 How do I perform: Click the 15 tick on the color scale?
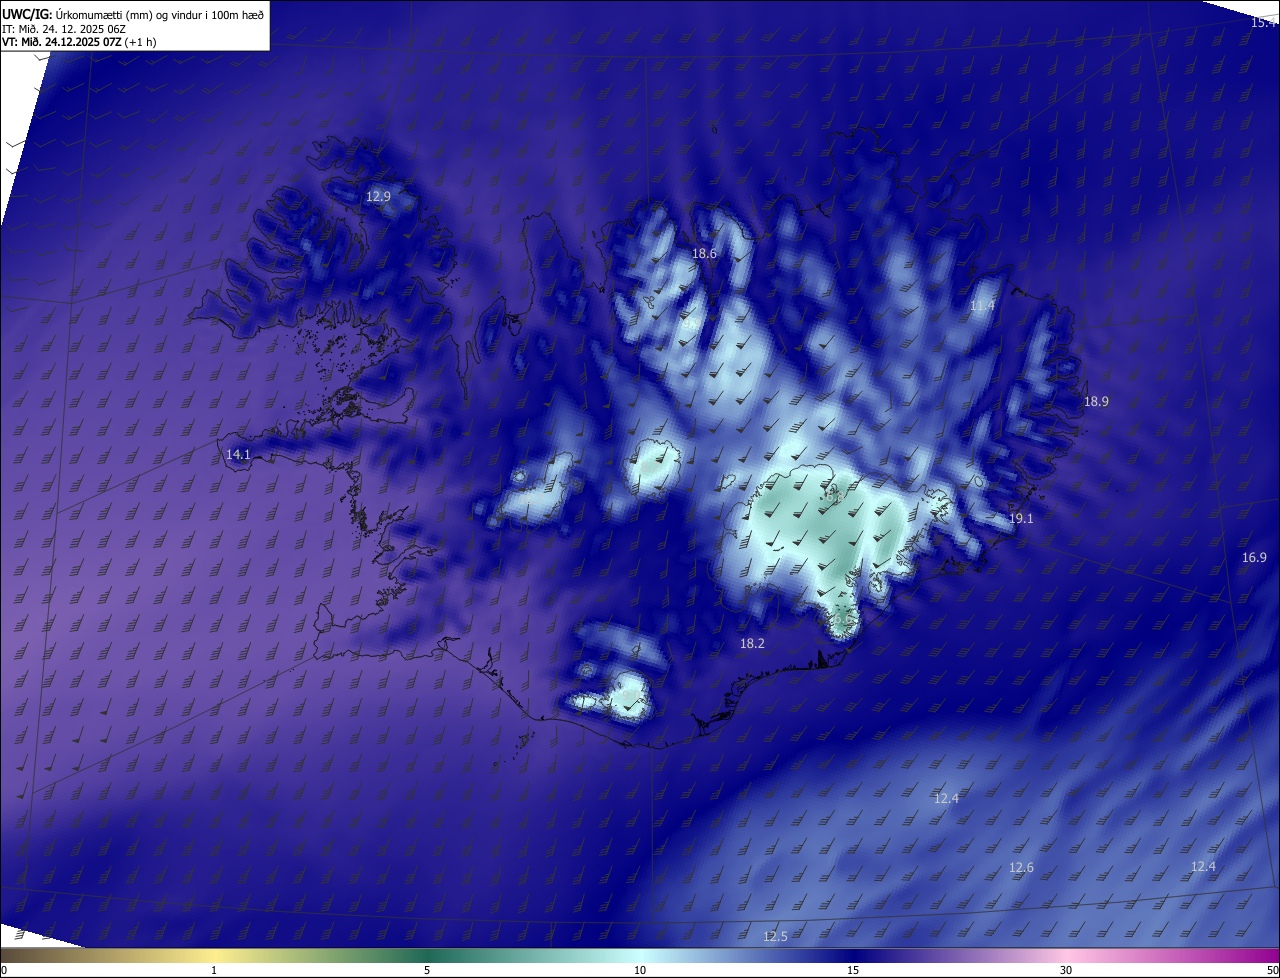pyautogui.click(x=853, y=970)
